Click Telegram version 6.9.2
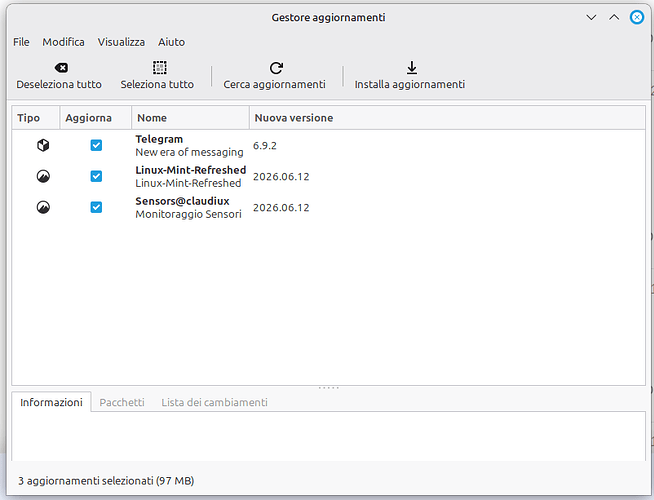This screenshot has height=500, width=654. tap(265, 146)
